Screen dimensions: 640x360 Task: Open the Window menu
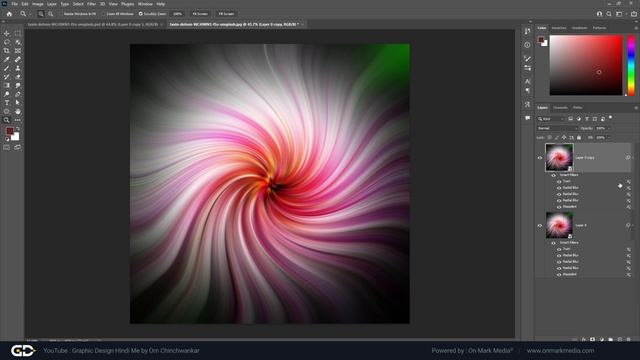(x=145, y=4)
